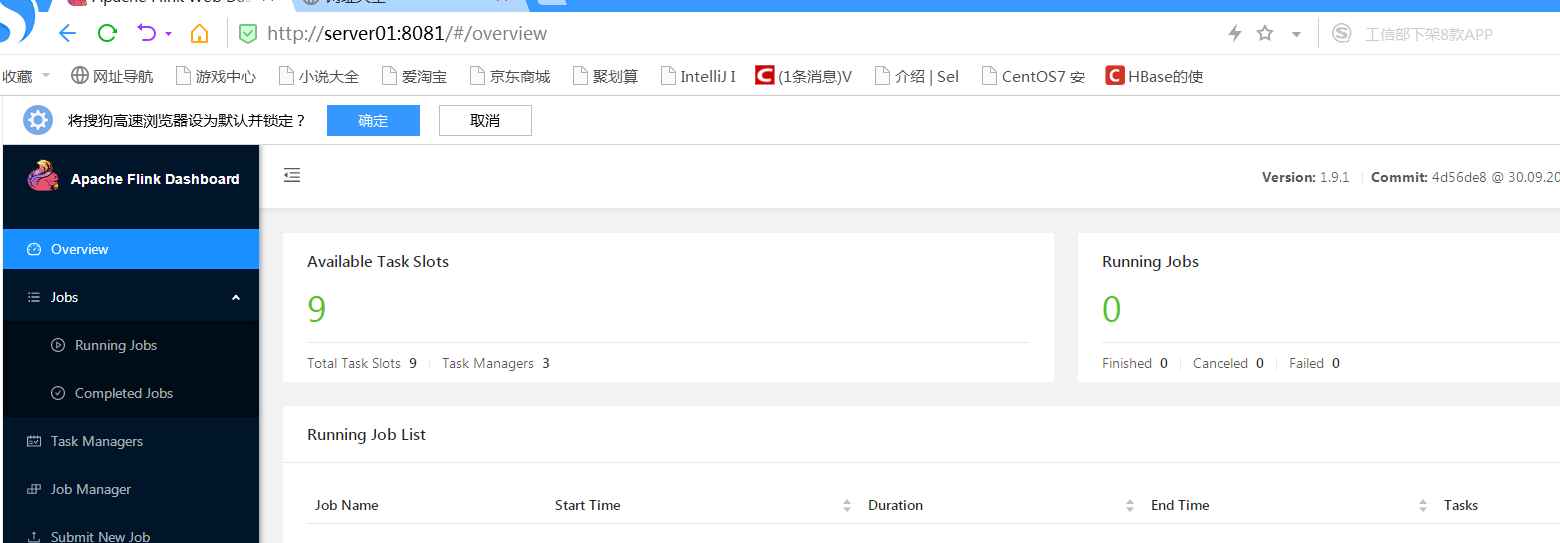Confirm with the 确定 button
The image size is (1560, 543).
tap(373, 120)
